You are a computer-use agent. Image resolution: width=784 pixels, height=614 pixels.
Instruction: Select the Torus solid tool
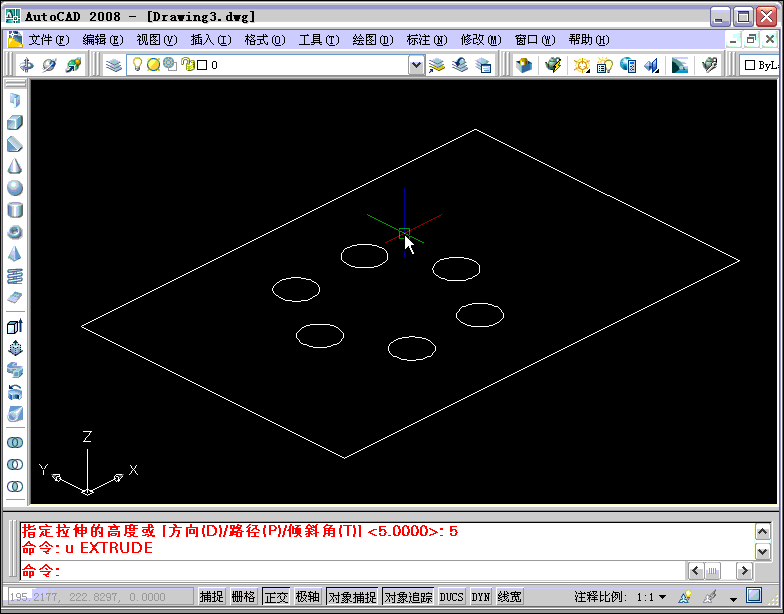point(15,232)
